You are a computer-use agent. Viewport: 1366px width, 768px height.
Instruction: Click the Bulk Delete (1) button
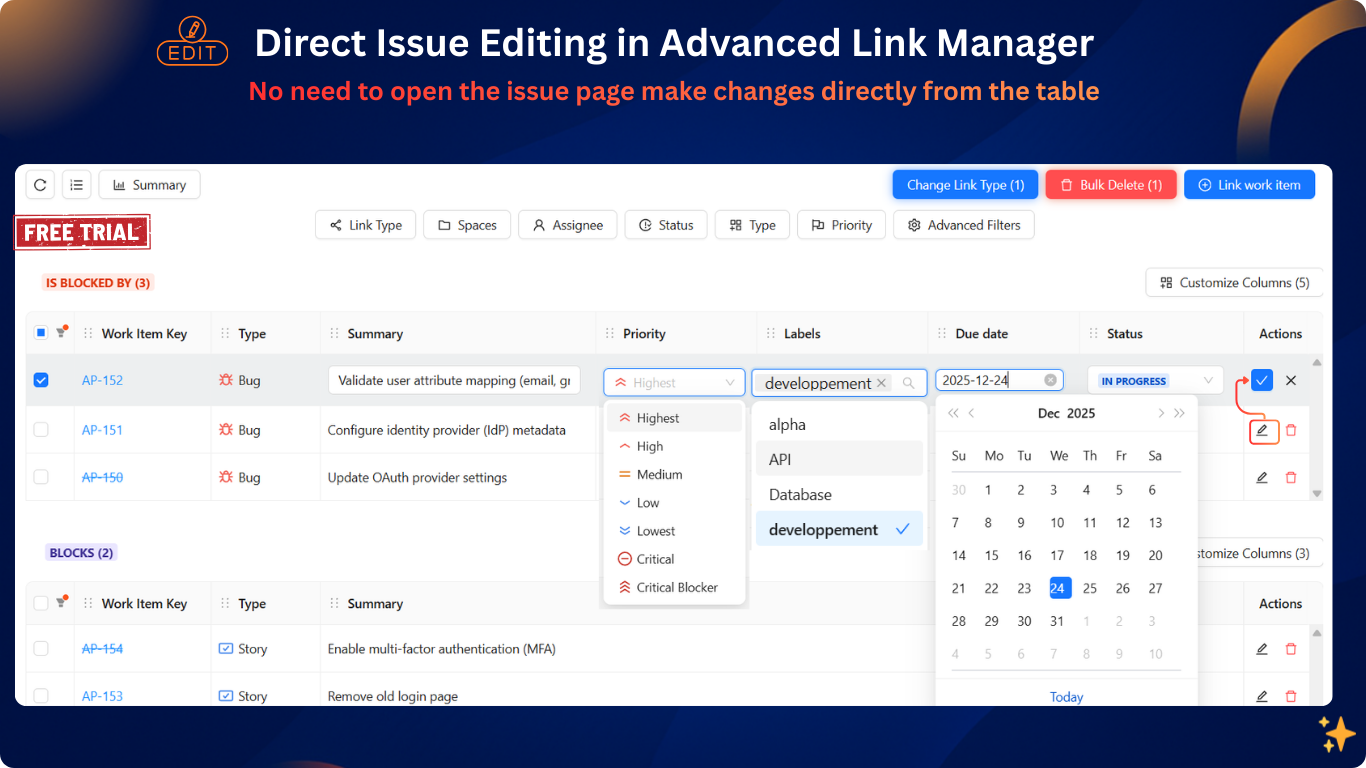pos(1110,184)
